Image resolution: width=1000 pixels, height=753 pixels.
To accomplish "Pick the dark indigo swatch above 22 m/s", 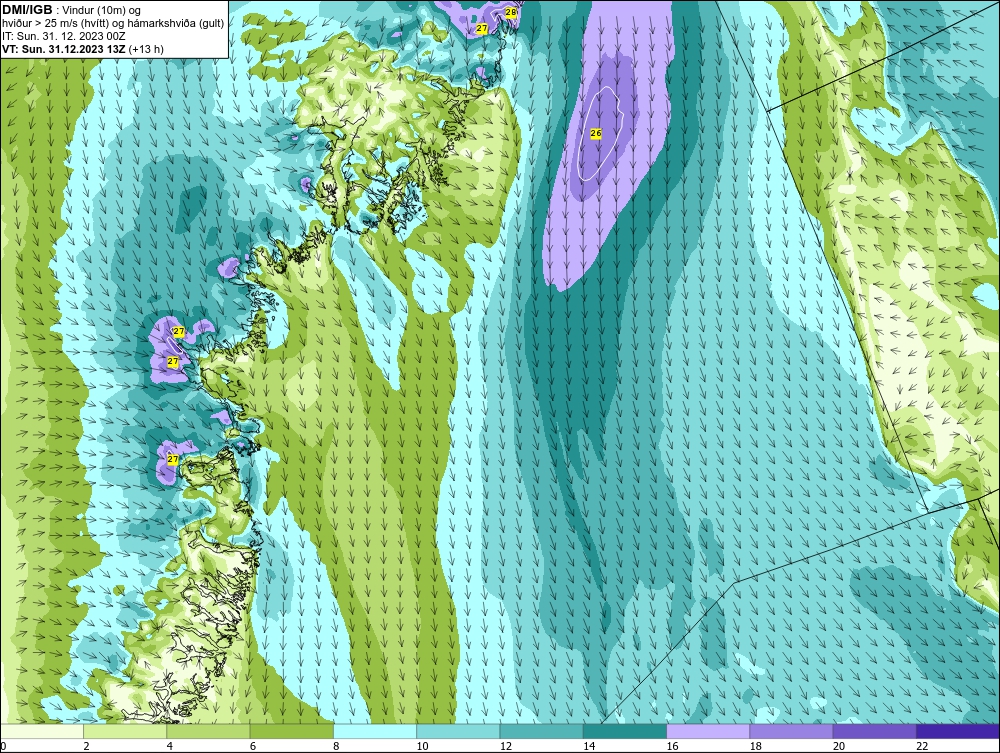I will tap(958, 731).
